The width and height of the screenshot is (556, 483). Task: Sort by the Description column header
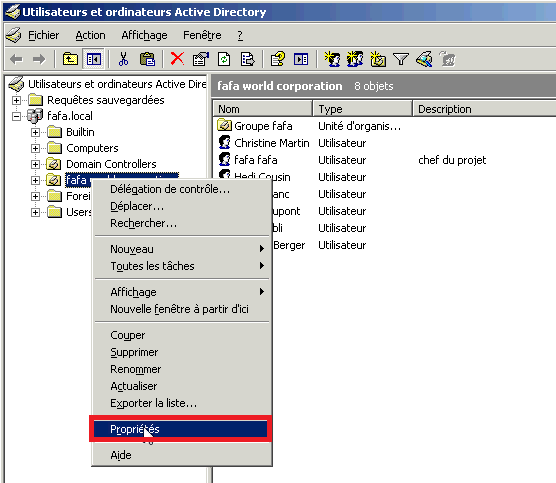point(485,109)
